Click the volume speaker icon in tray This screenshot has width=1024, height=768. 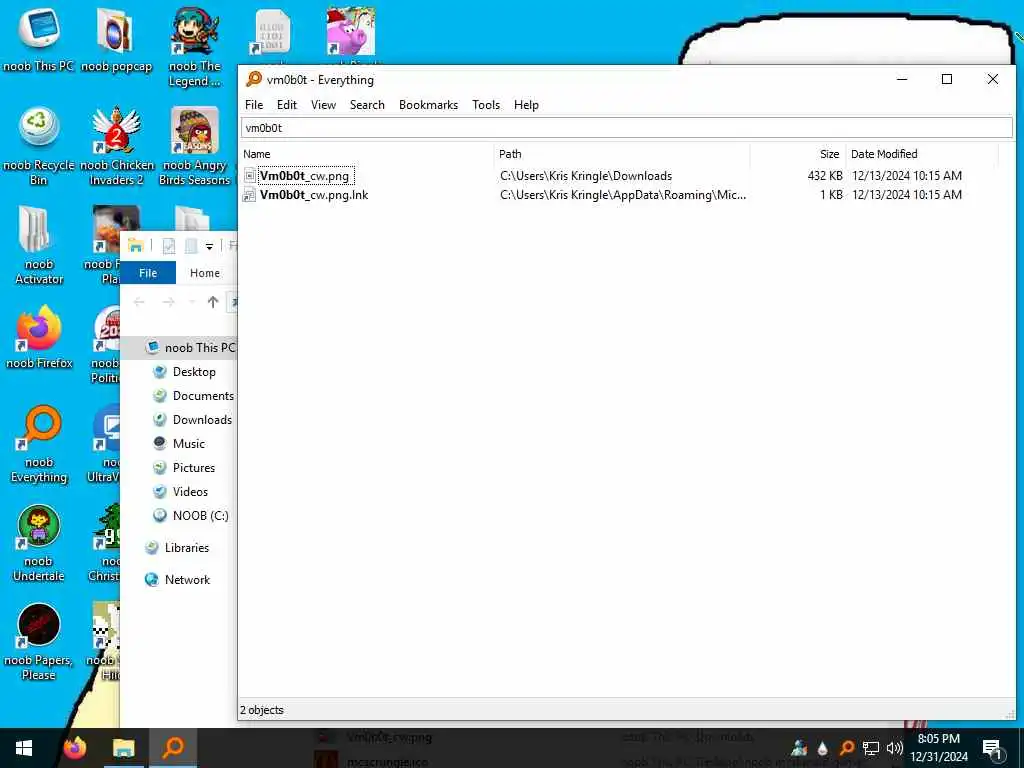pyautogui.click(x=894, y=748)
